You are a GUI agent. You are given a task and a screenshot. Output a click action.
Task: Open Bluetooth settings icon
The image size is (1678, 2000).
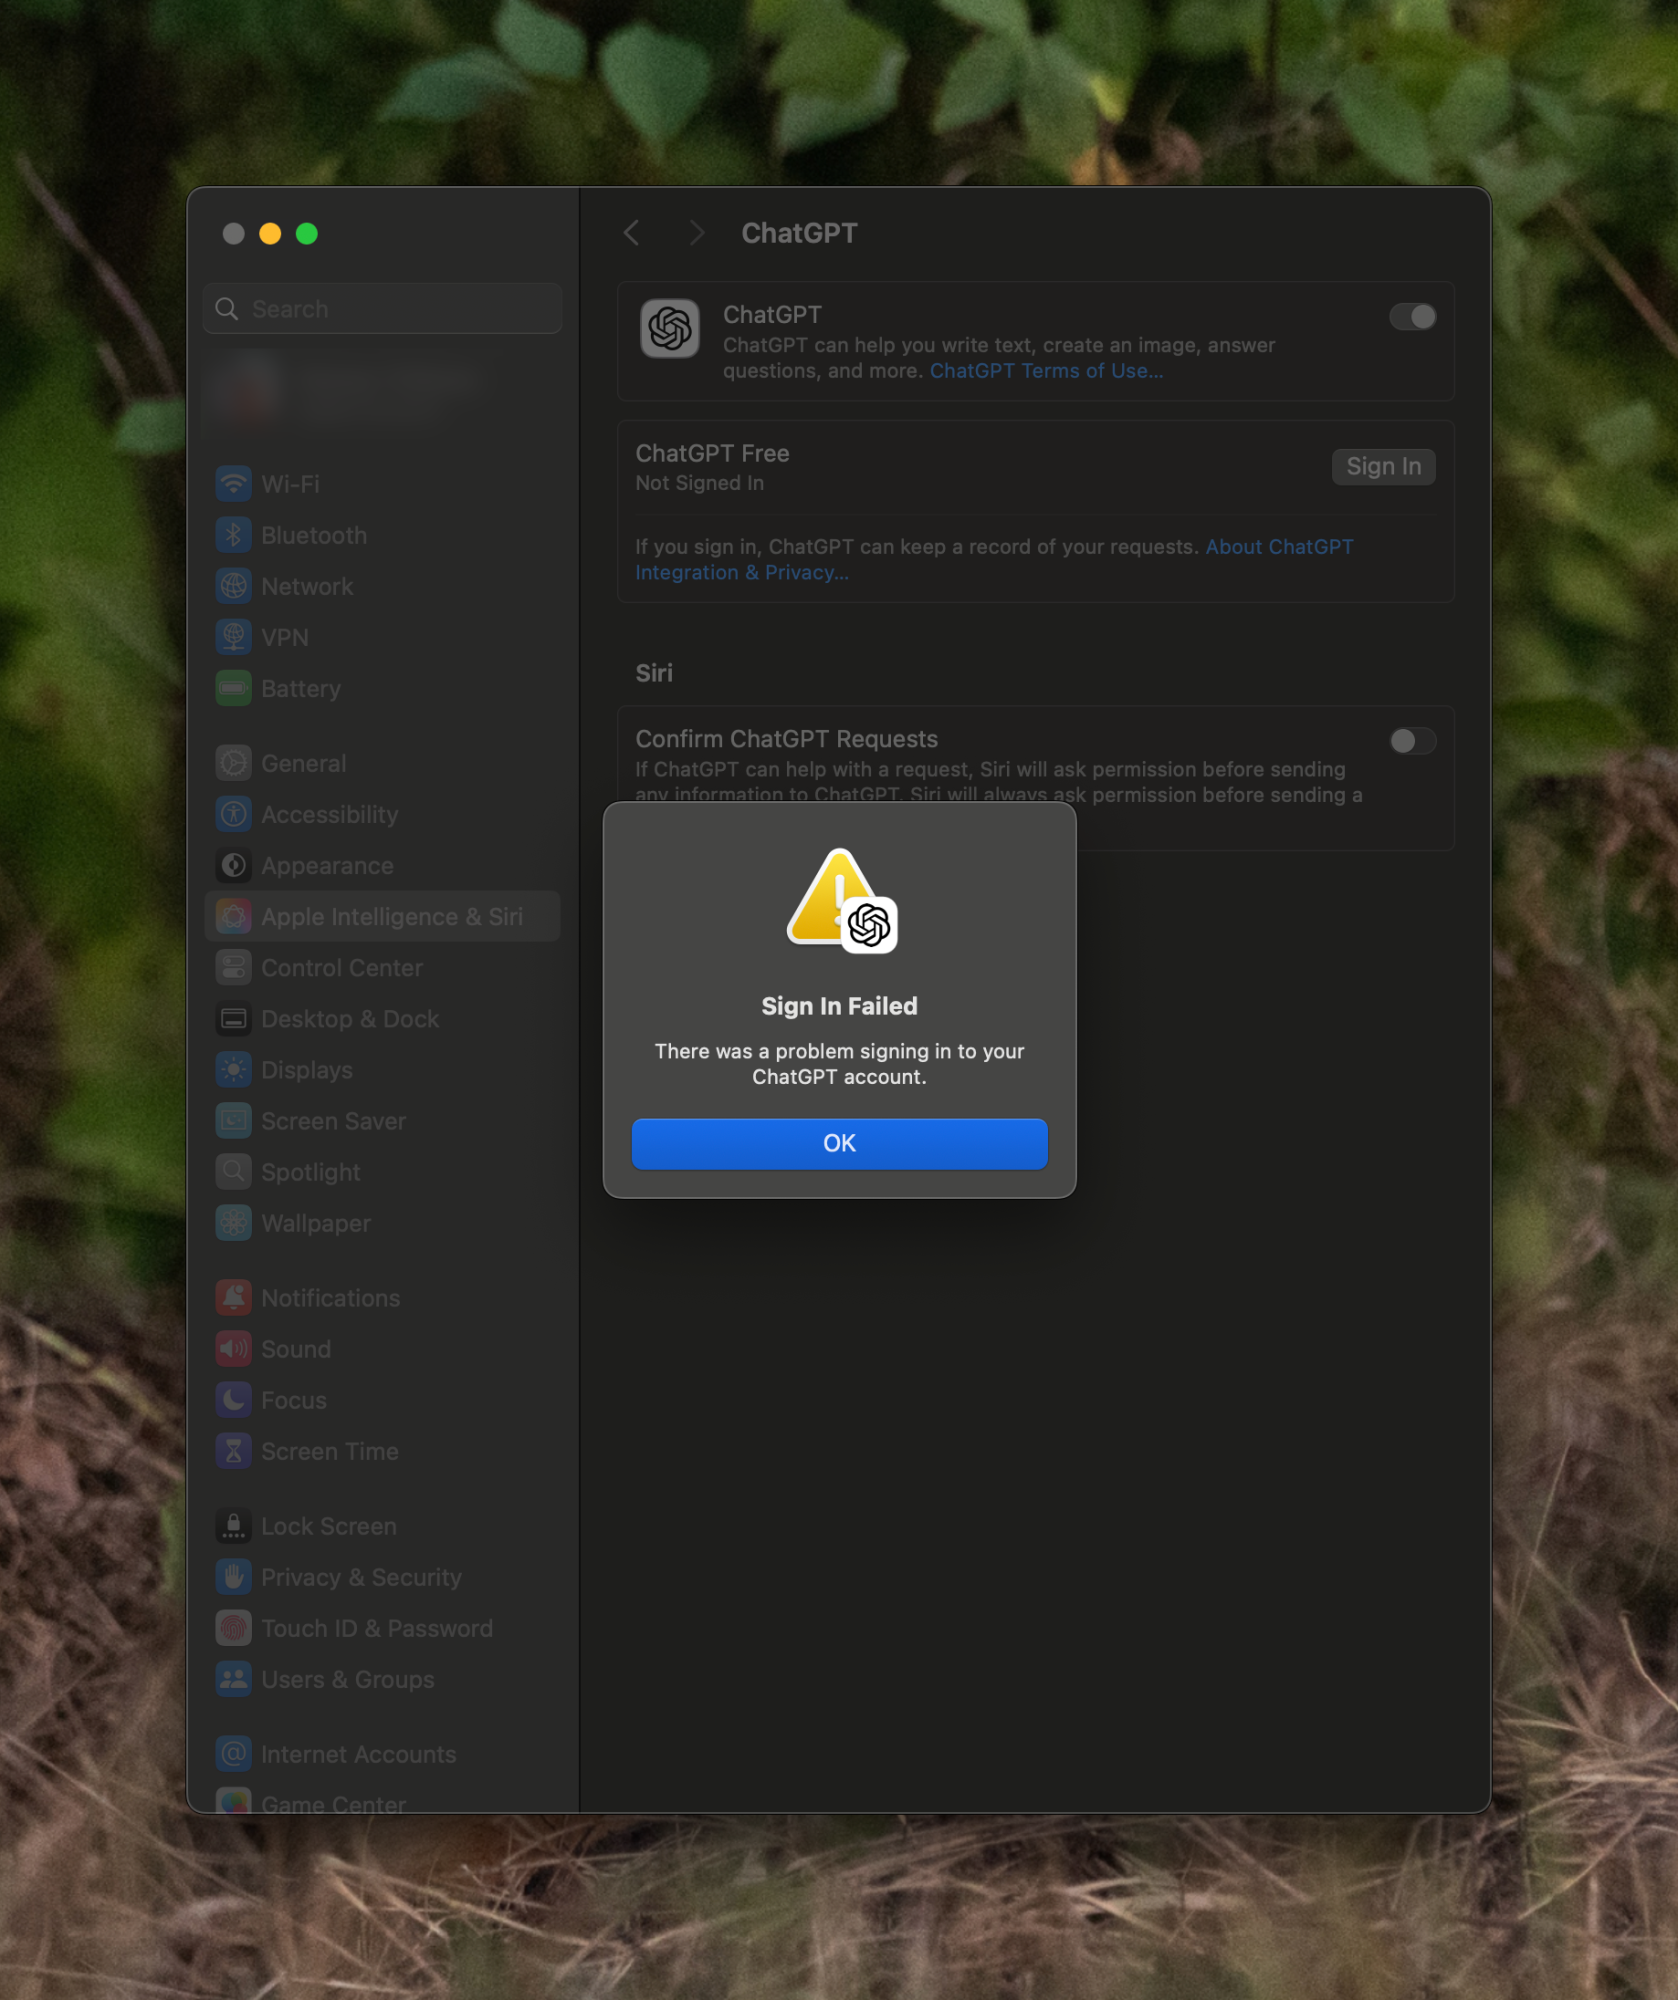(x=233, y=535)
